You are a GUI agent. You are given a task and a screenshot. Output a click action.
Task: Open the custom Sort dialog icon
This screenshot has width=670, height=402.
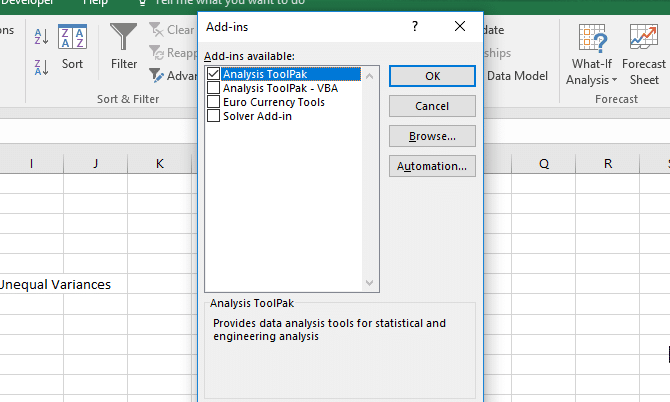click(72, 37)
